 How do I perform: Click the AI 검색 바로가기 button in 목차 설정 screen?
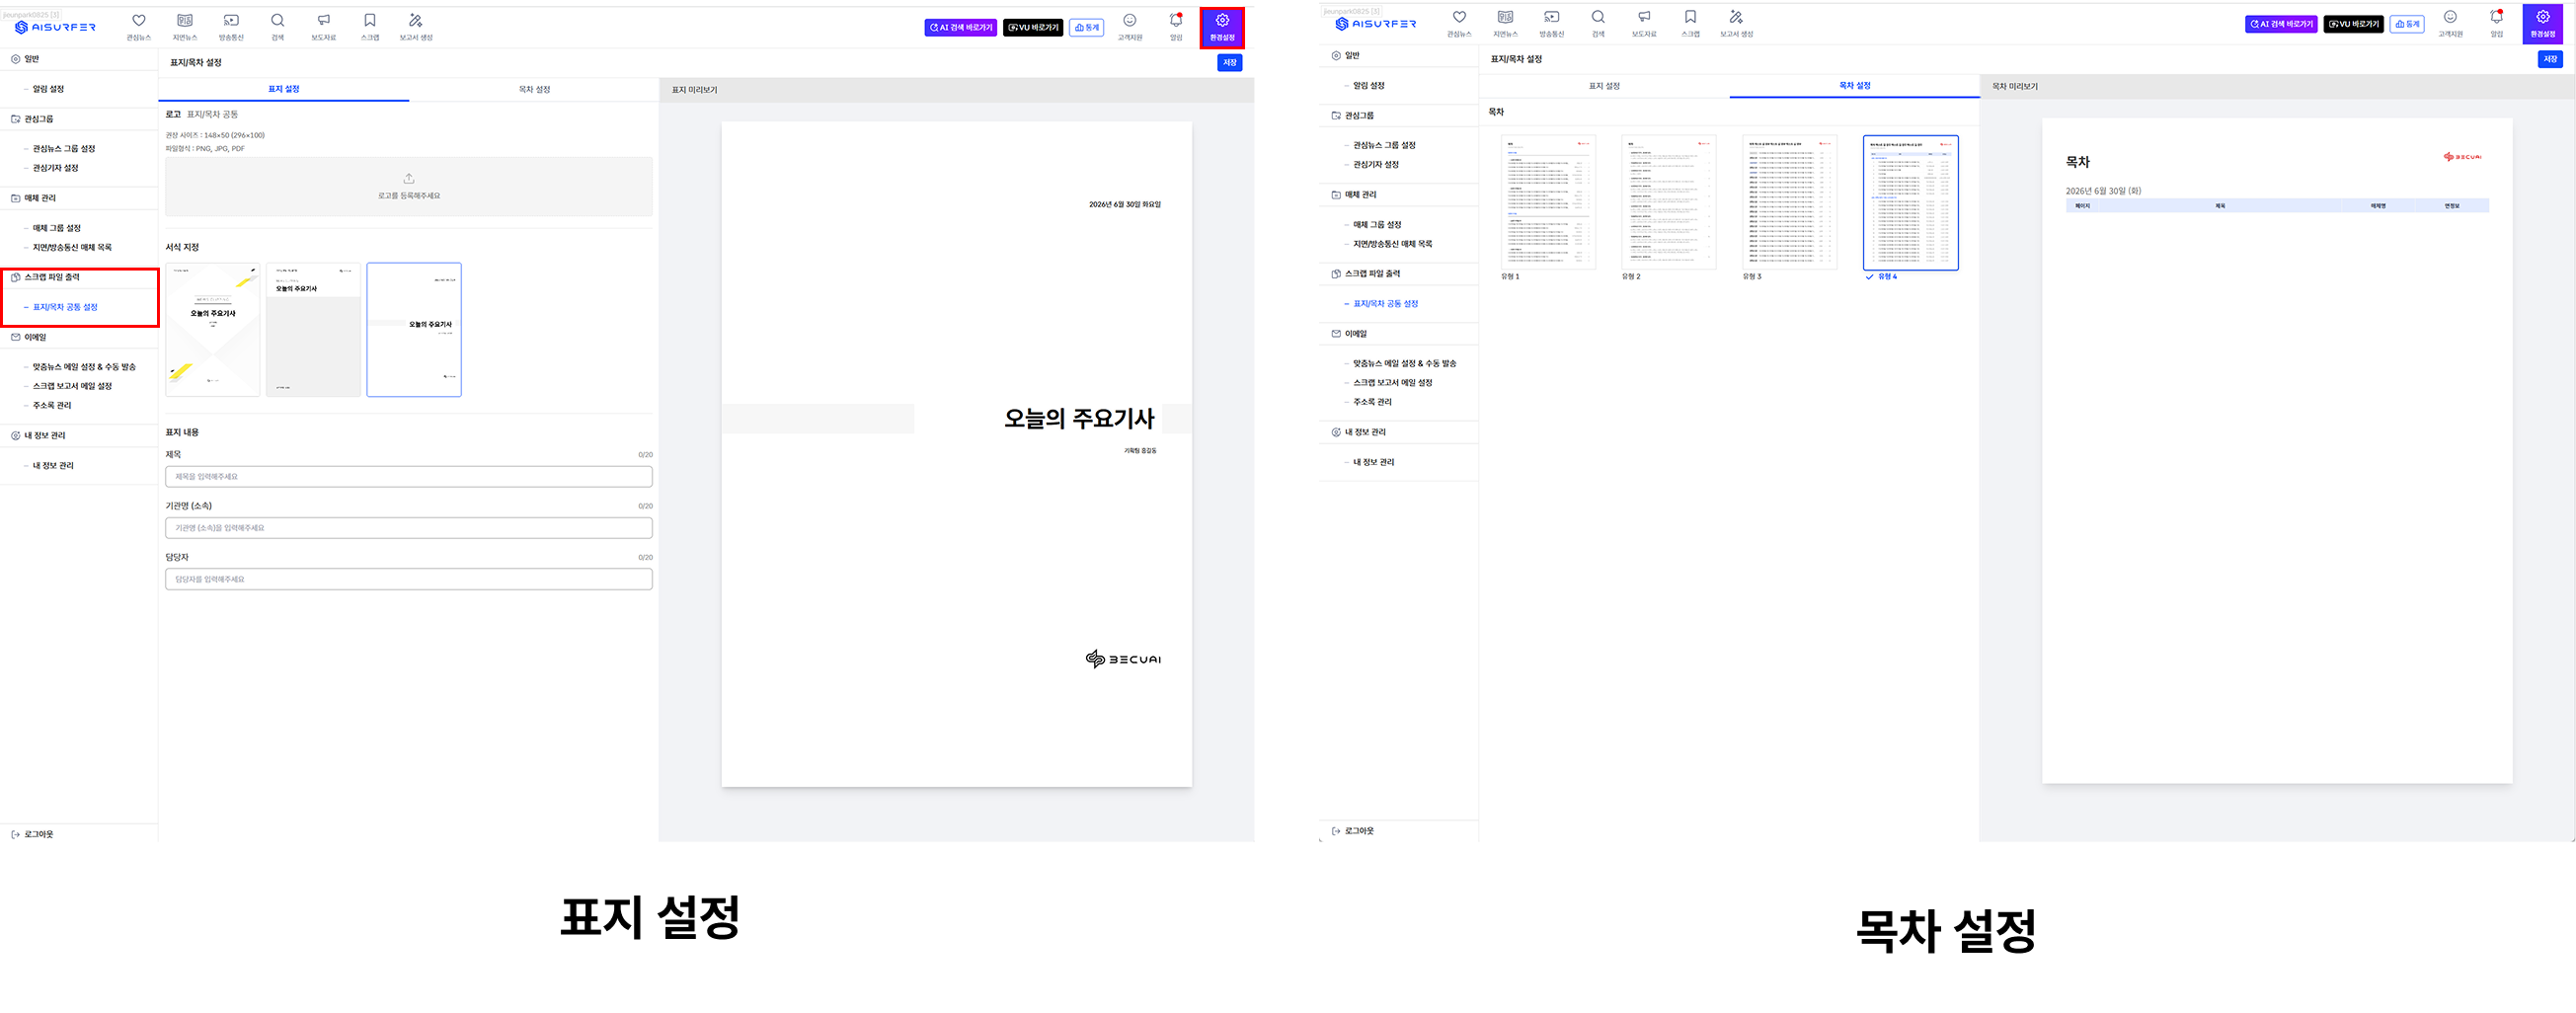pos(2281,24)
